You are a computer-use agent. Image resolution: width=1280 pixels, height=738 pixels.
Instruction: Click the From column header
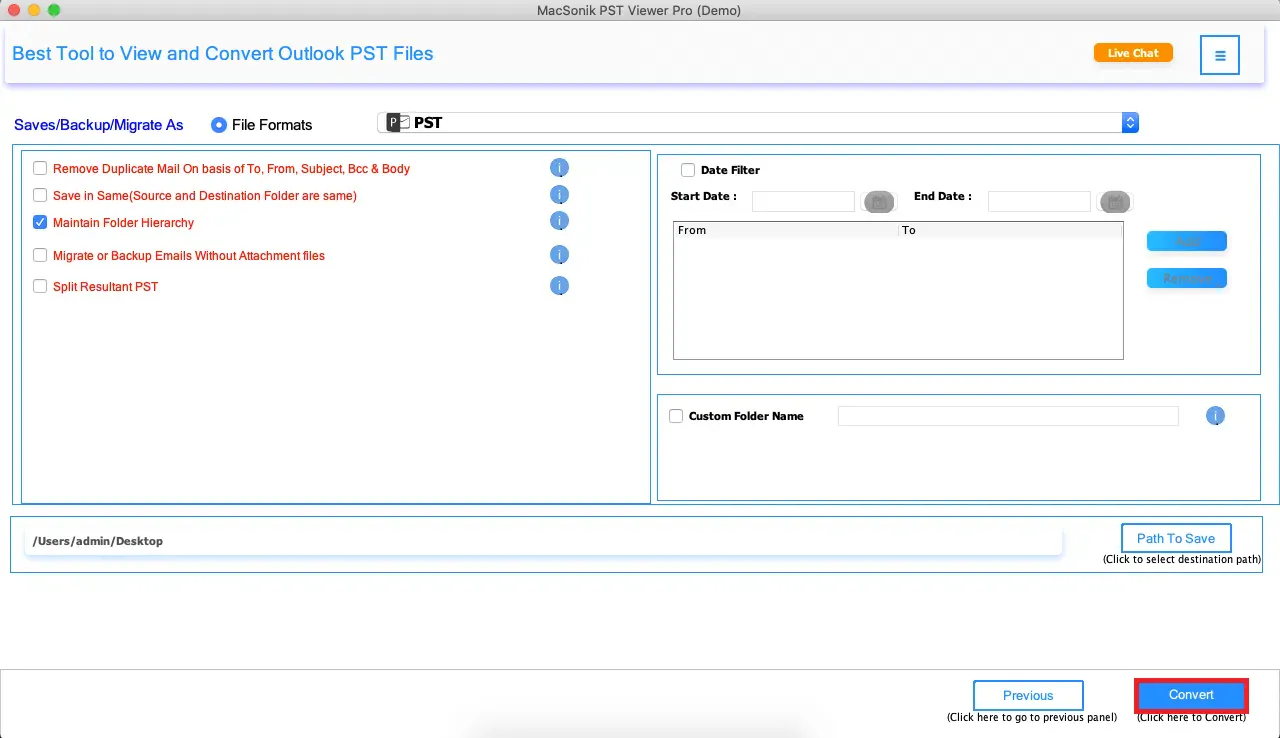(786, 230)
